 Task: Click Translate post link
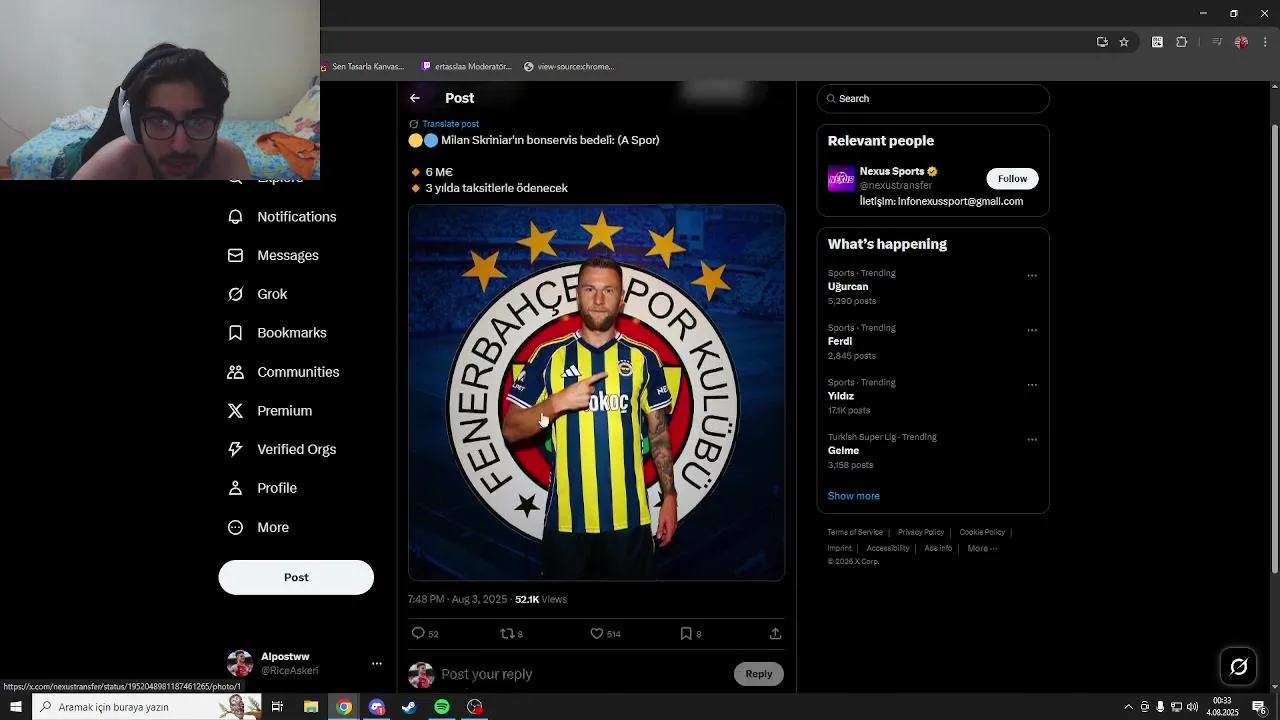450,124
